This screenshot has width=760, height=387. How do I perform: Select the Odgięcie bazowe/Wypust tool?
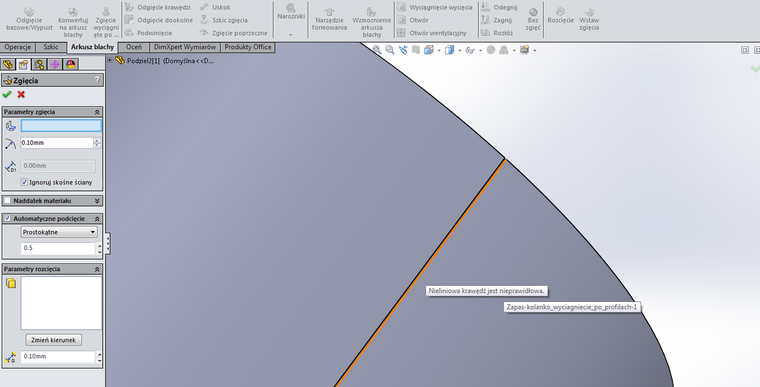pyautogui.click(x=29, y=19)
